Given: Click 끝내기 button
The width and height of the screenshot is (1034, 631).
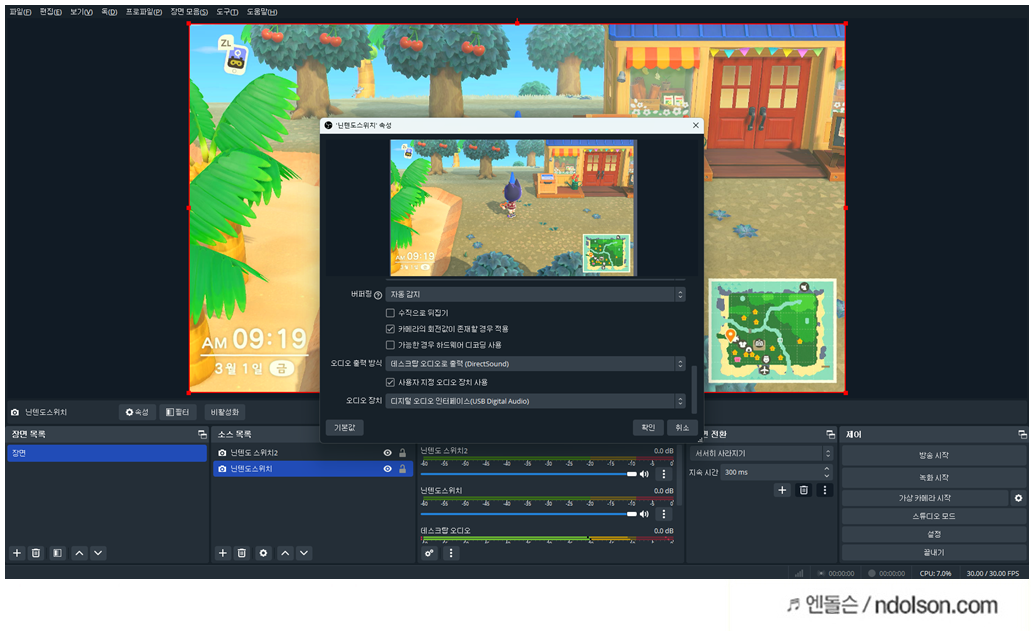Looking at the screenshot, I should [x=934, y=552].
